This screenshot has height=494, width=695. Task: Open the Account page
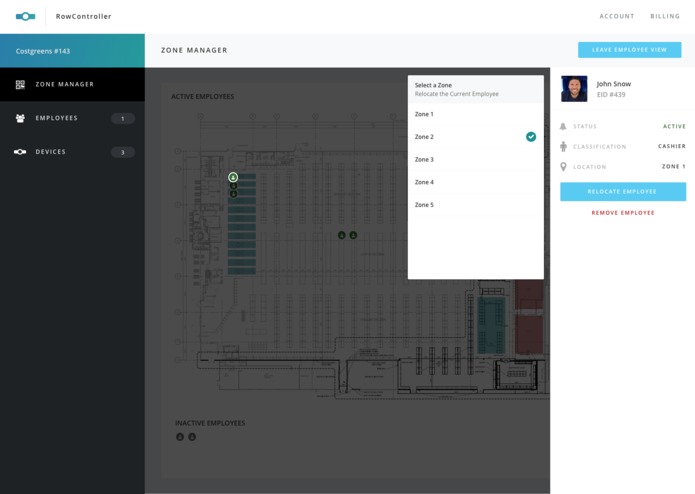(x=617, y=16)
